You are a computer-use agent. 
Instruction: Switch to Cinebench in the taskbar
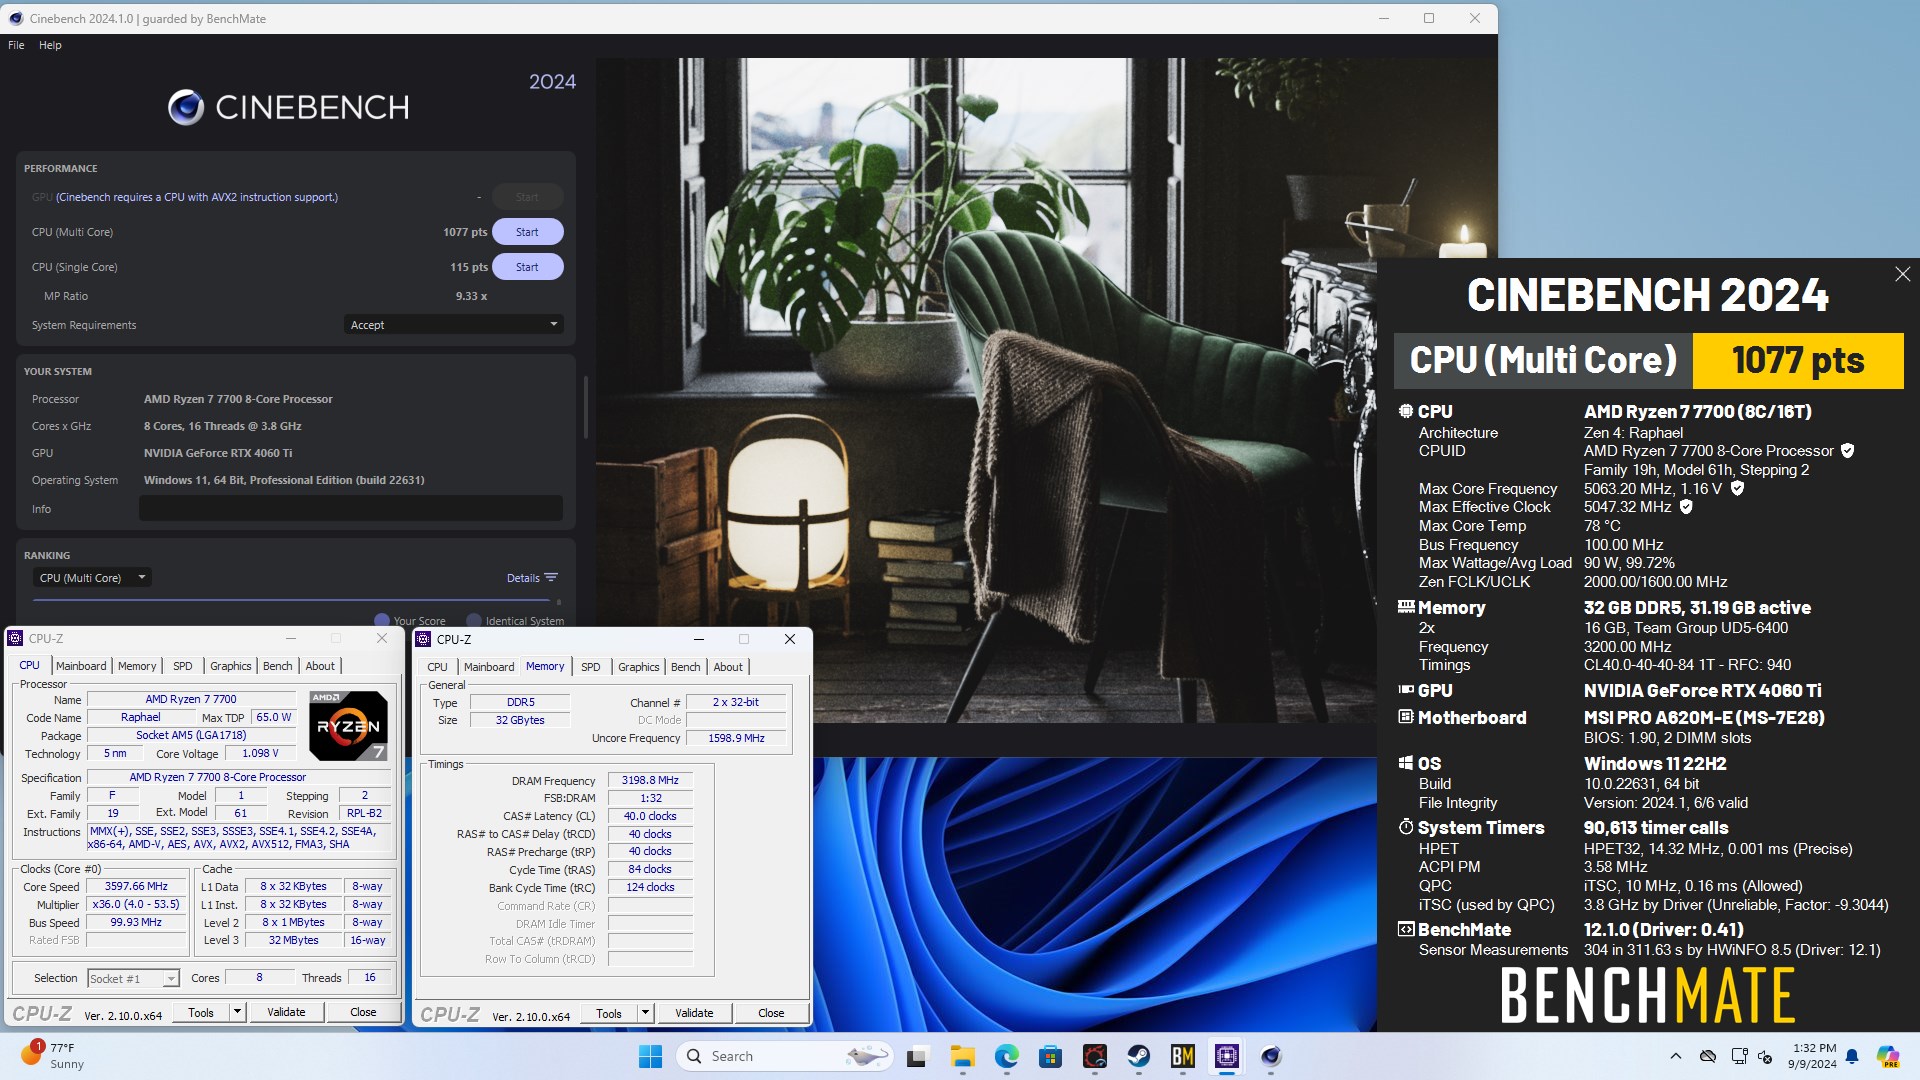1271,1056
